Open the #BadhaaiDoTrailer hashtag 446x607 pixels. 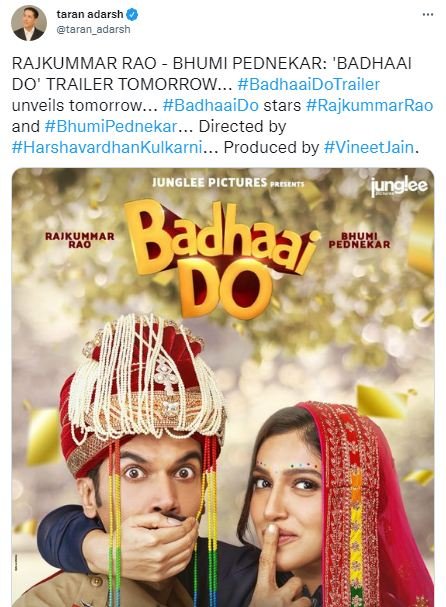[309, 84]
